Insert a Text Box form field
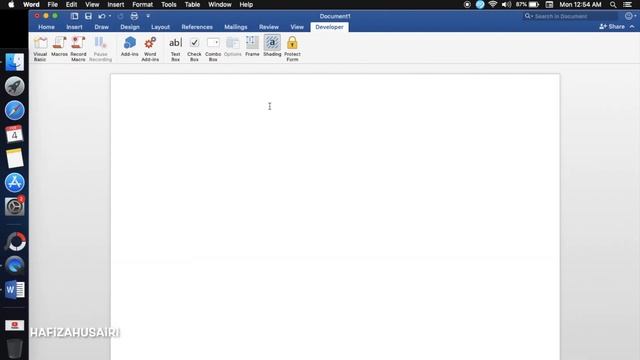Image resolution: width=640 pixels, height=360 pixels. tap(175, 48)
